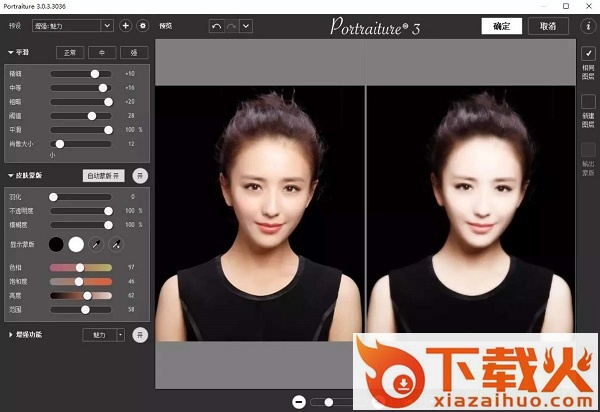Click the portrait size value 12

click(131, 144)
